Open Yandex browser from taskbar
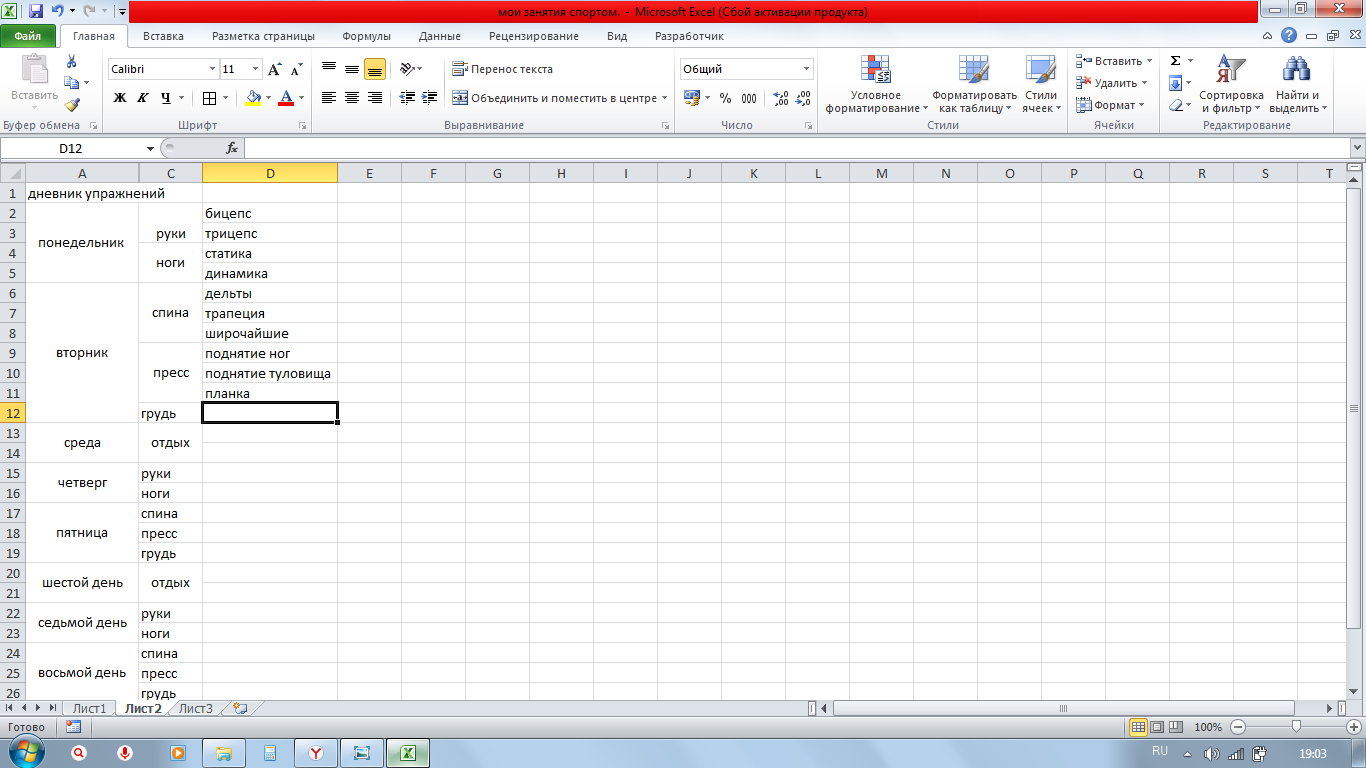The width and height of the screenshot is (1366, 768). (x=314, y=752)
